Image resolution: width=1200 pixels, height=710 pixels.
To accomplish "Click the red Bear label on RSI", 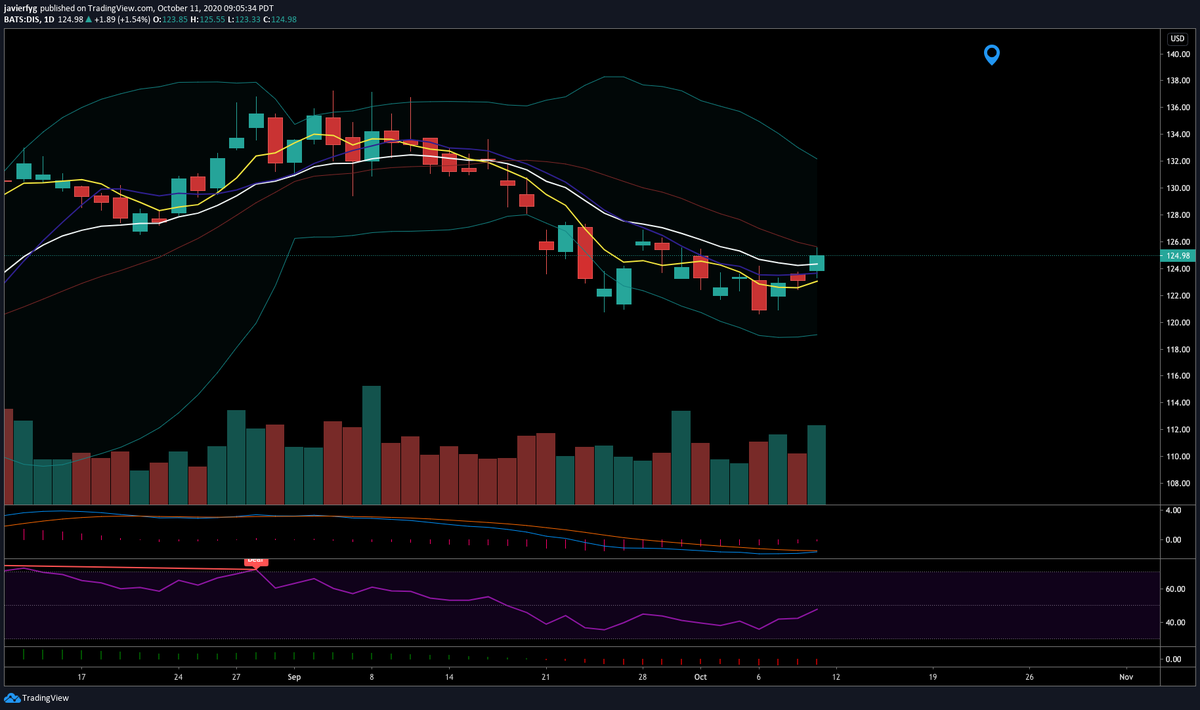I will 255,561.
